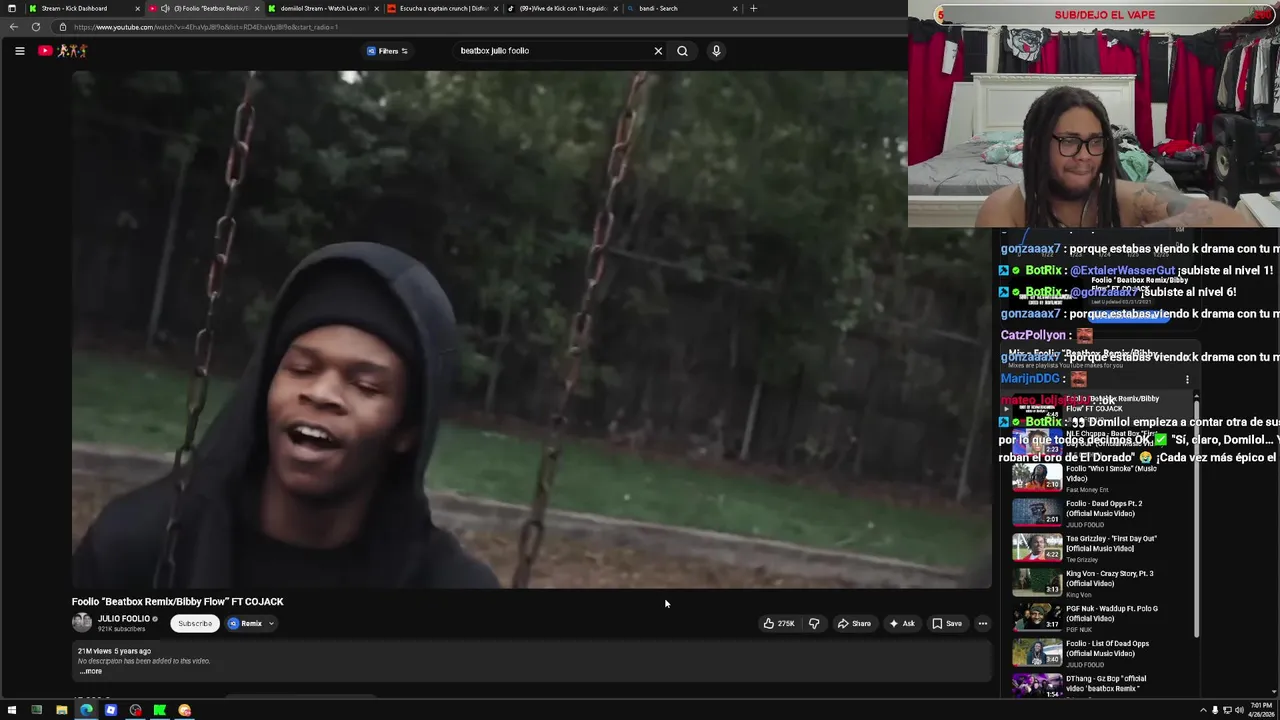1280x720 pixels.
Task: Click the browser back arrow
Action: (x=14, y=27)
